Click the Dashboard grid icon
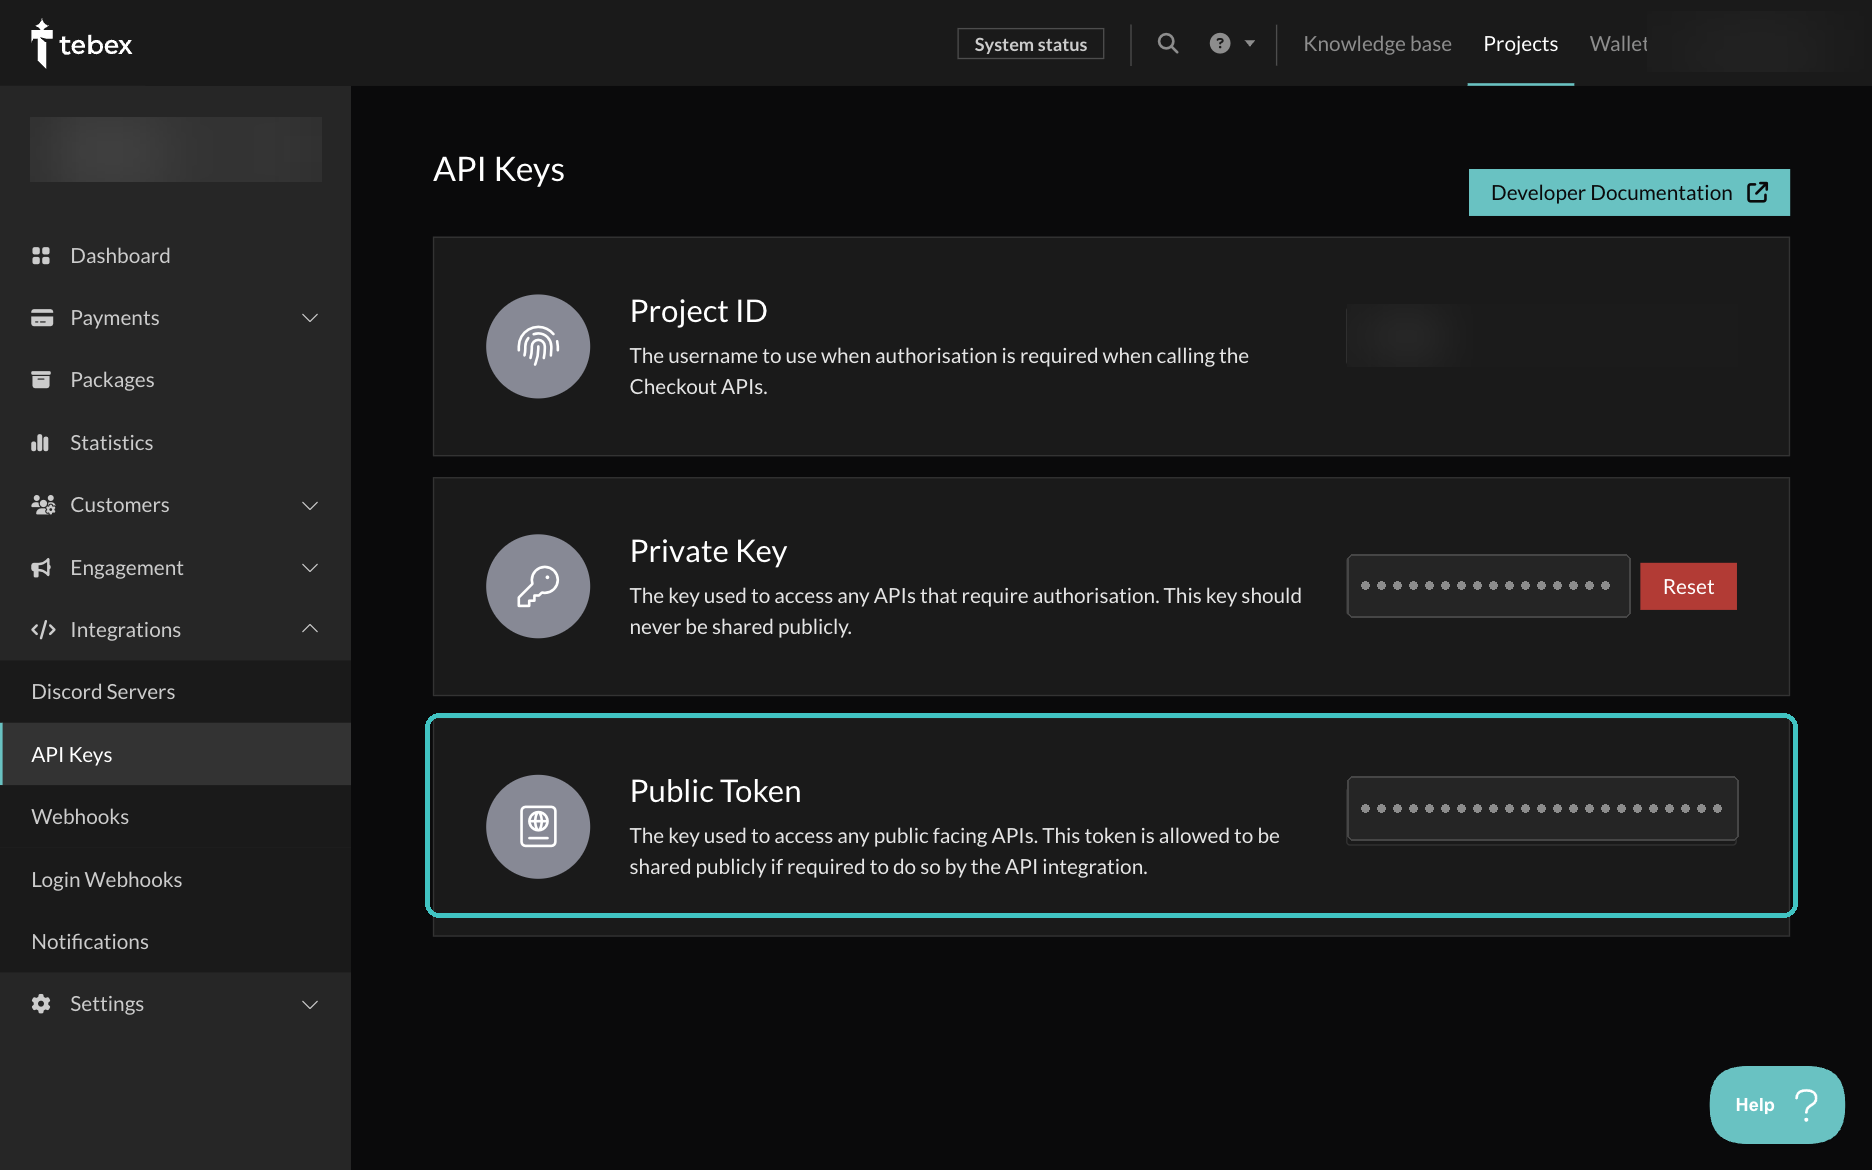 click(x=41, y=256)
